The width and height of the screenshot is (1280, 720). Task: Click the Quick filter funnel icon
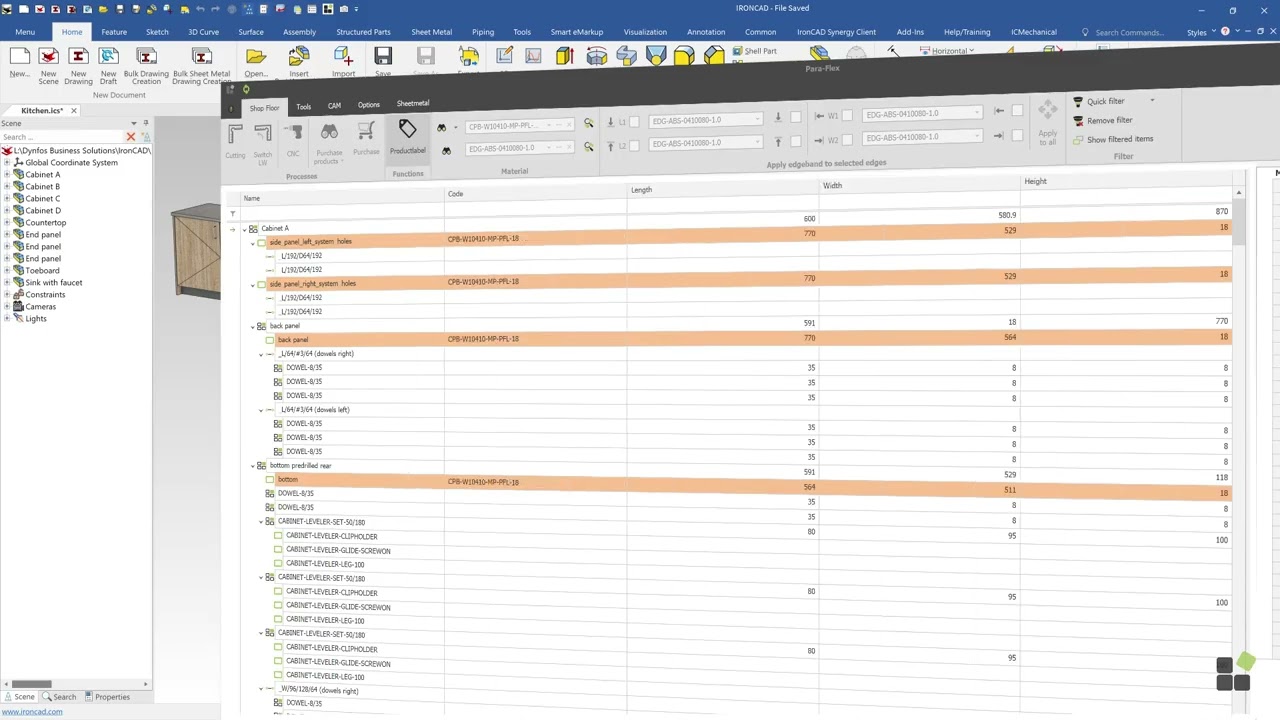pos(1078,101)
